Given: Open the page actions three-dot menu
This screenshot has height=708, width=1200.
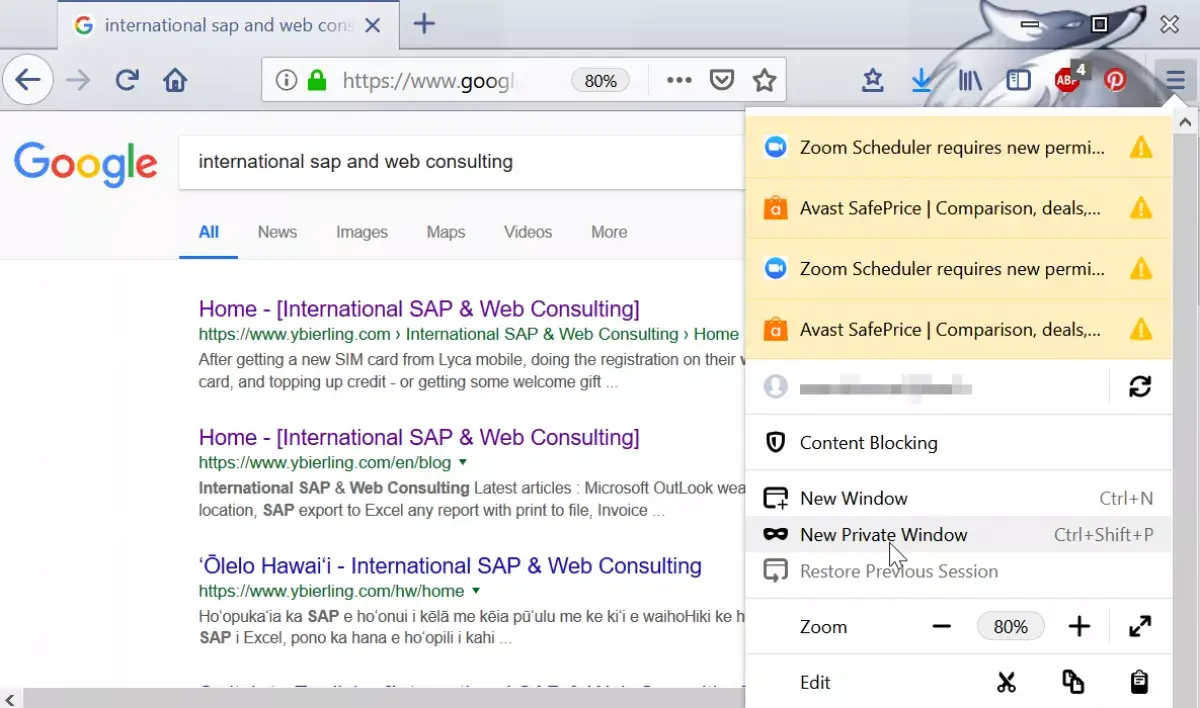Looking at the screenshot, I should pos(679,80).
